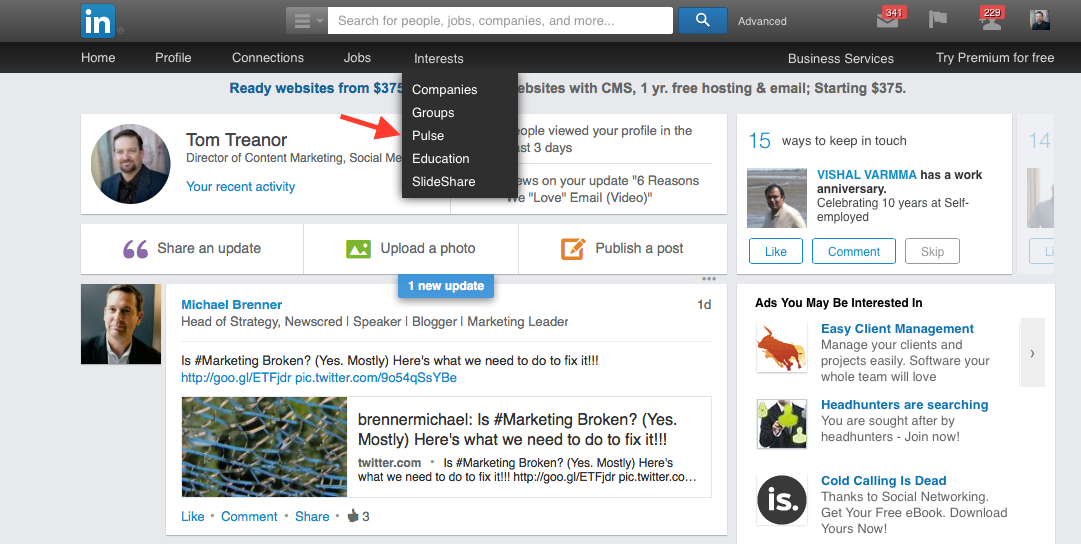Click the blue magnifier search button
This screenshot has height=544, width=1081.
coord(703,21)
